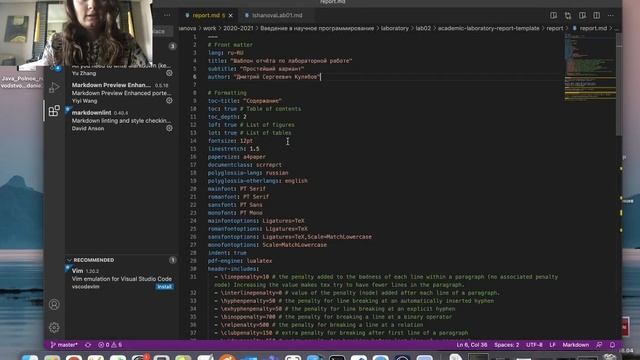640x360 pixels.
Task: Click the editor vertical scrollbar
Action: (x=619, y=84)
